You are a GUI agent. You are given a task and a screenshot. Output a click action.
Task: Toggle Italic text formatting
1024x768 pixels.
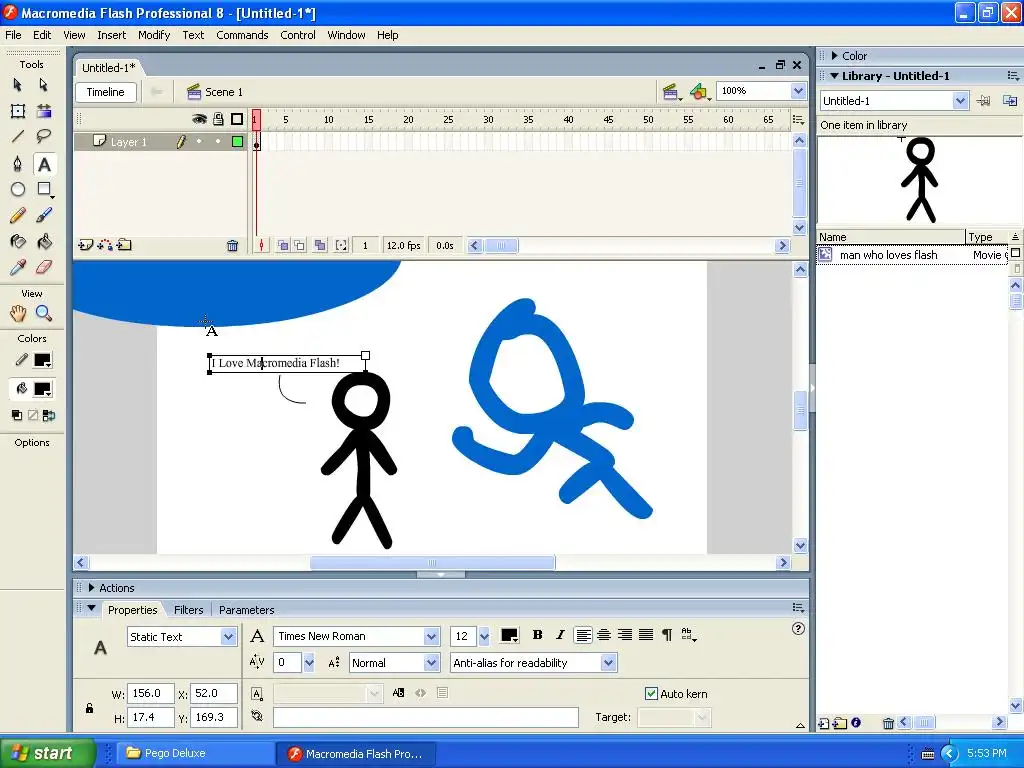[560, 635]
